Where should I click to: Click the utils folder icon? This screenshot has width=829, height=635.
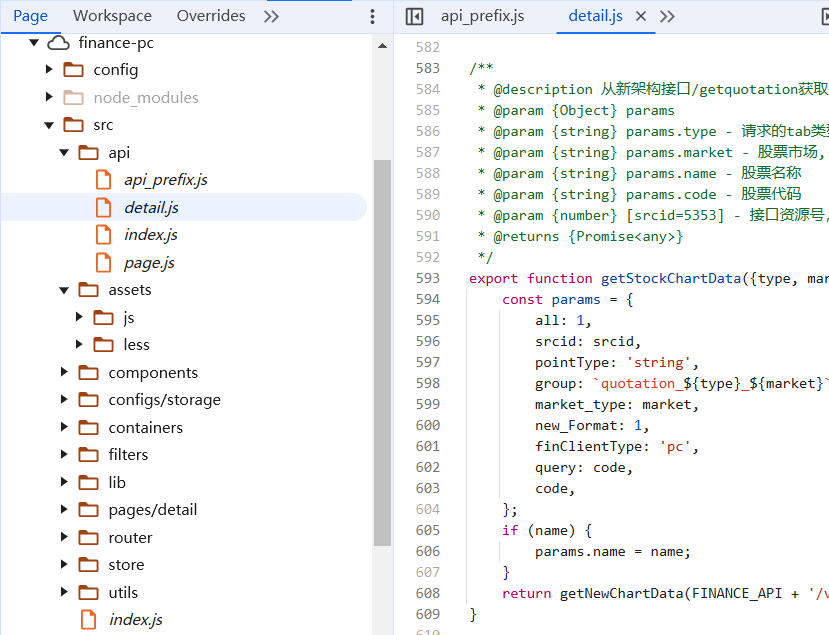pyautogui.click(x=88, y=592)
